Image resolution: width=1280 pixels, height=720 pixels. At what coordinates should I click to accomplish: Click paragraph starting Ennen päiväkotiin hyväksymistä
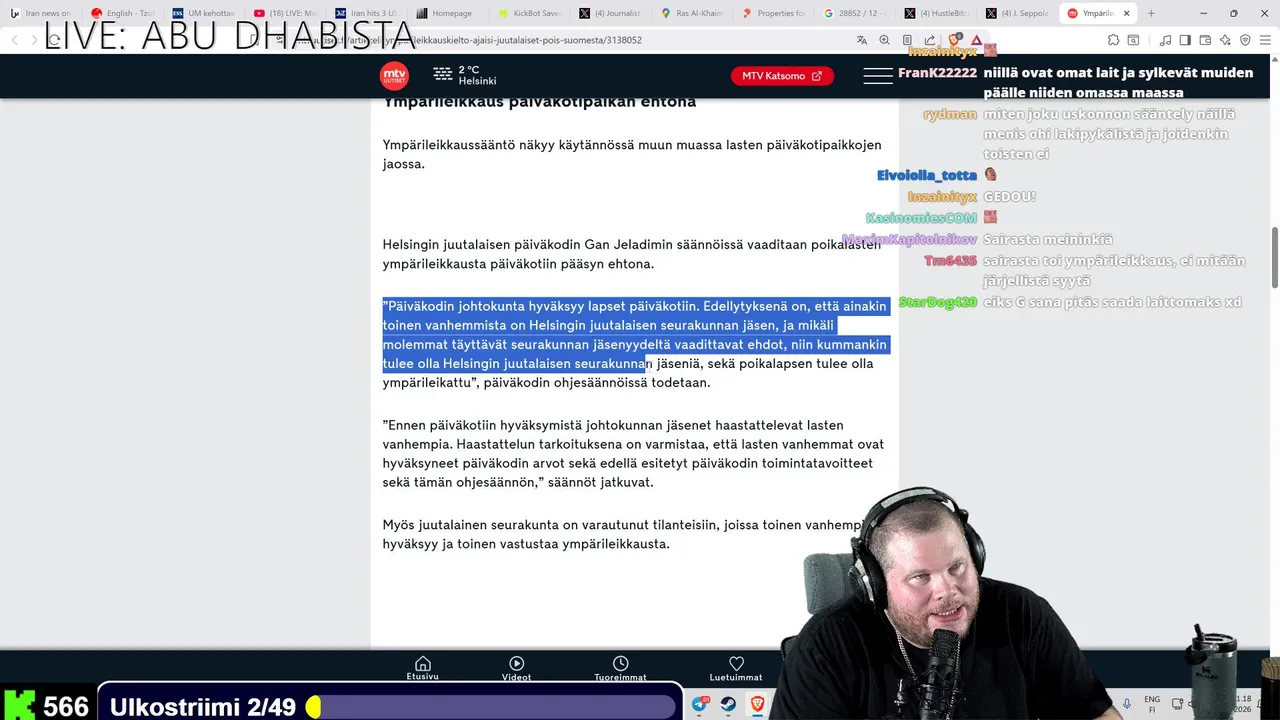(x=633, y=453)
